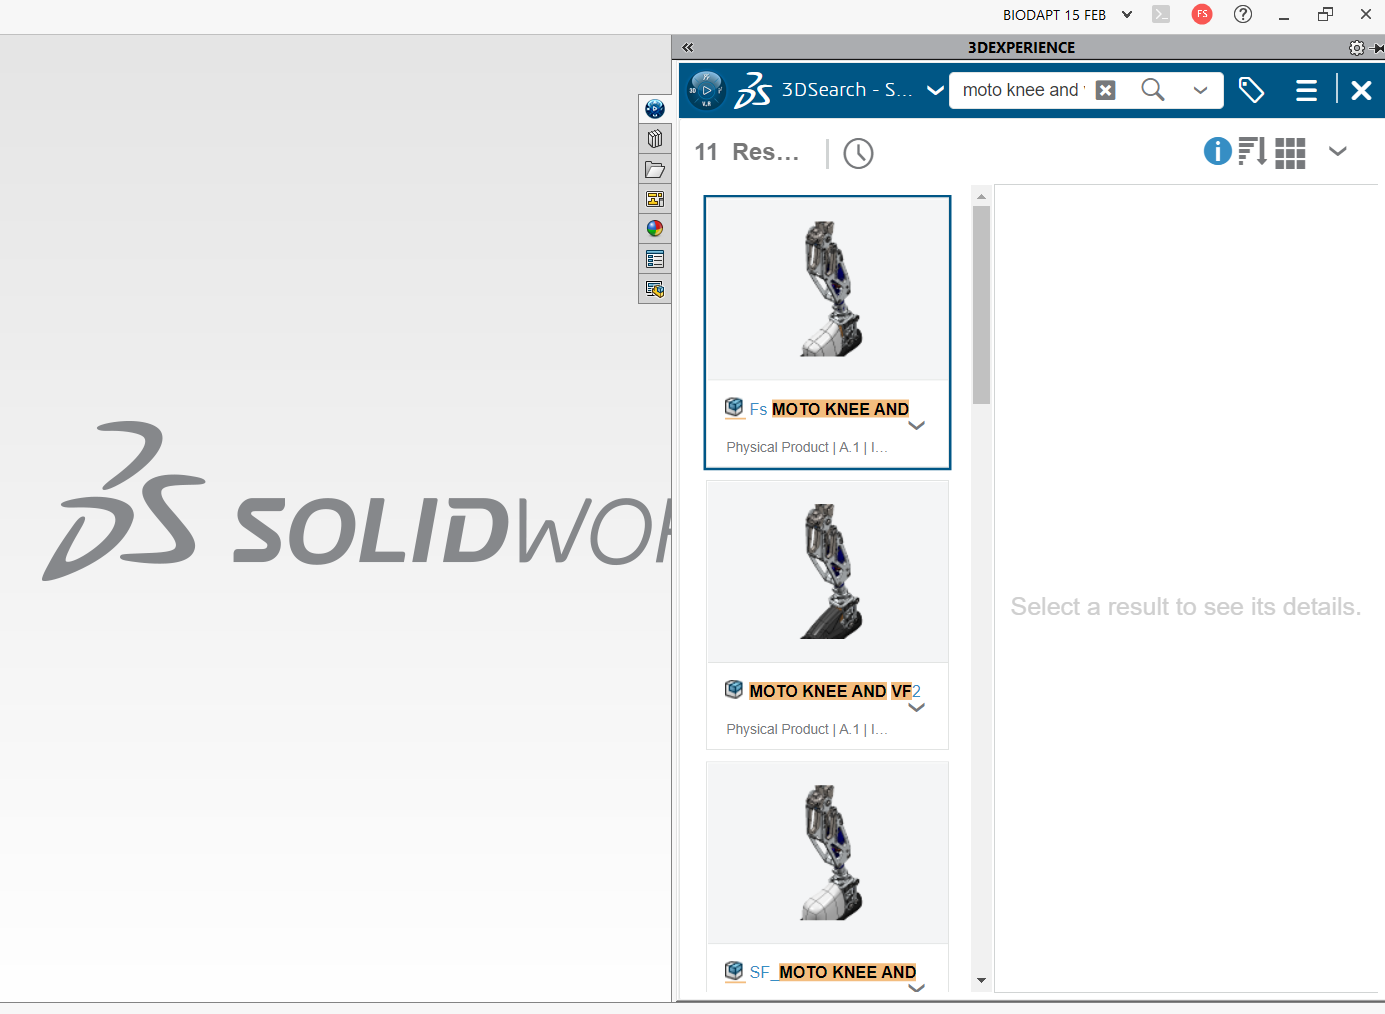Click the 3DS logo next to 3DSearch
The image size is (1385, 1014).
click(x=753, y=90)
